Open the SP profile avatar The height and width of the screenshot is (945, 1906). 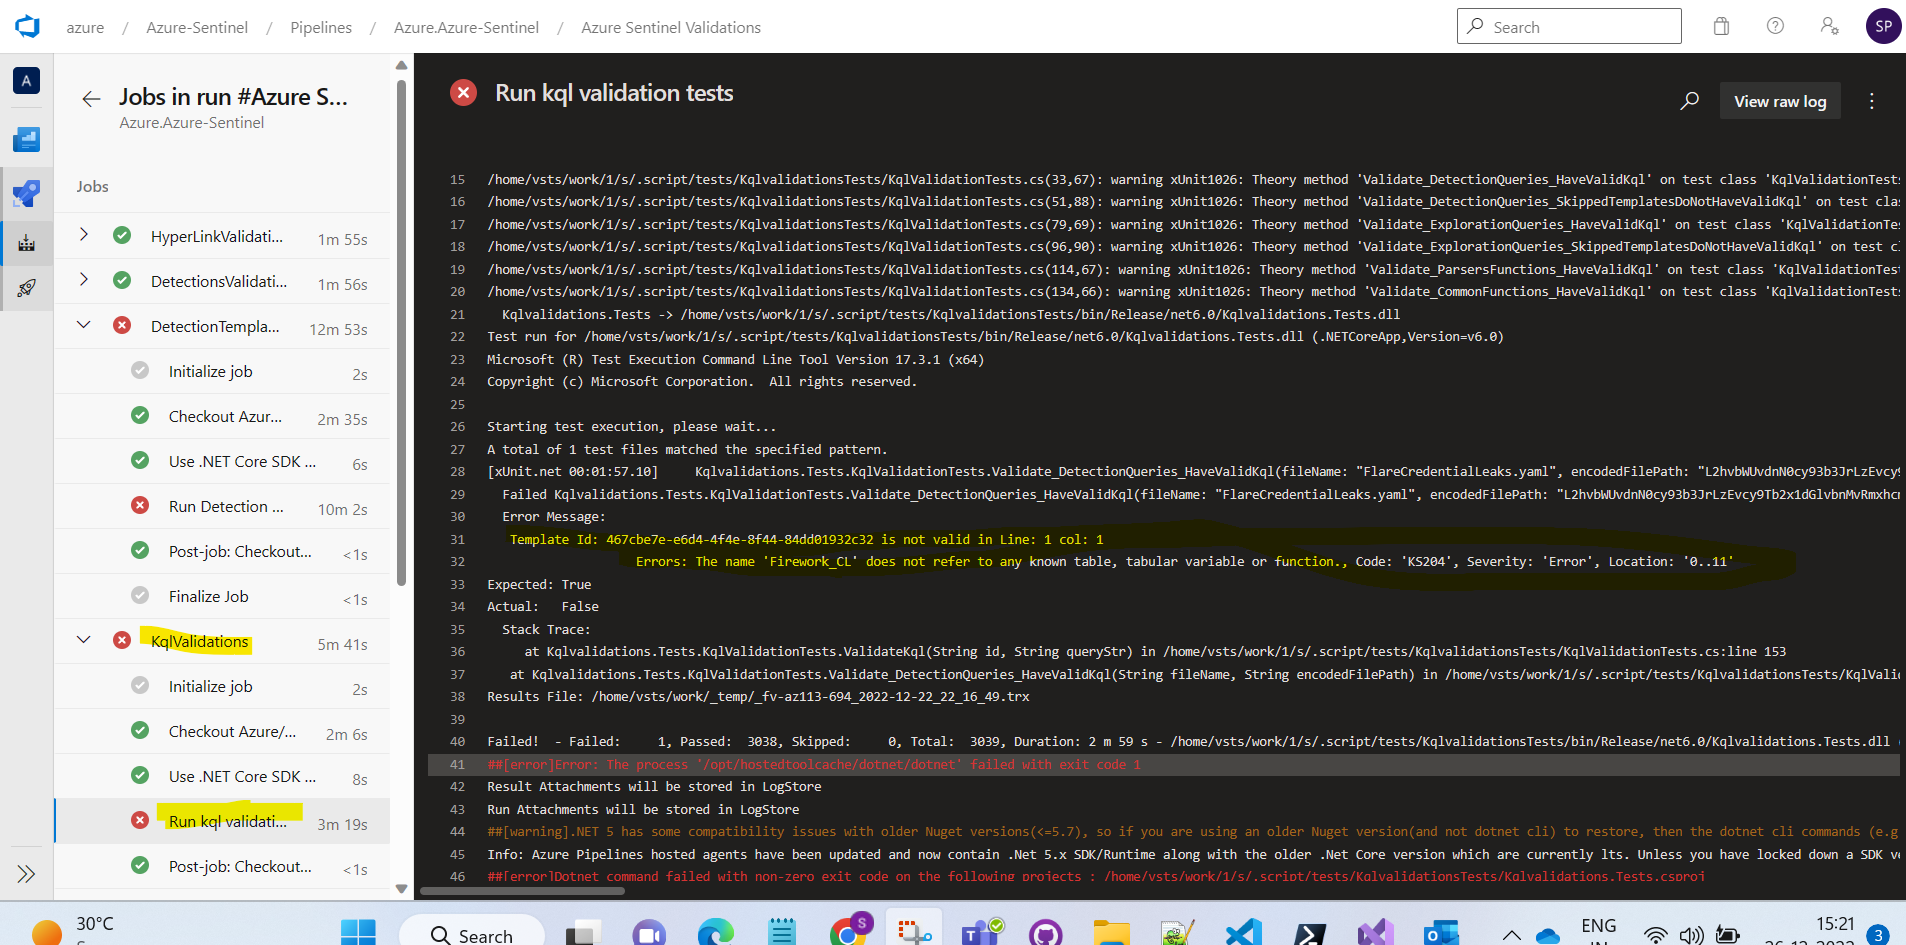(1883, 26)
